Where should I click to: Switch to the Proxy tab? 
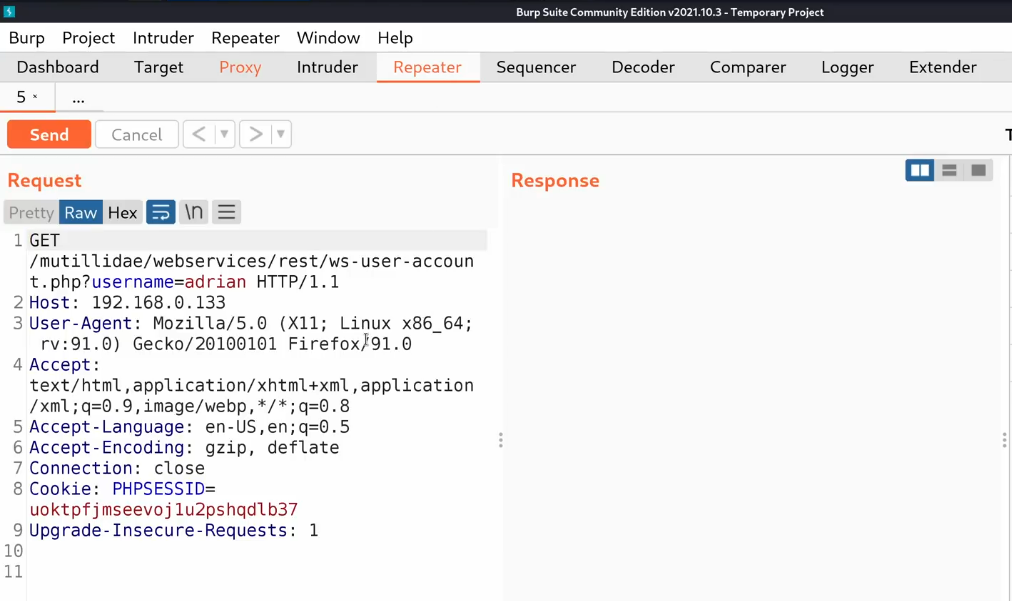pyautogui.click(x=240, y=67)
